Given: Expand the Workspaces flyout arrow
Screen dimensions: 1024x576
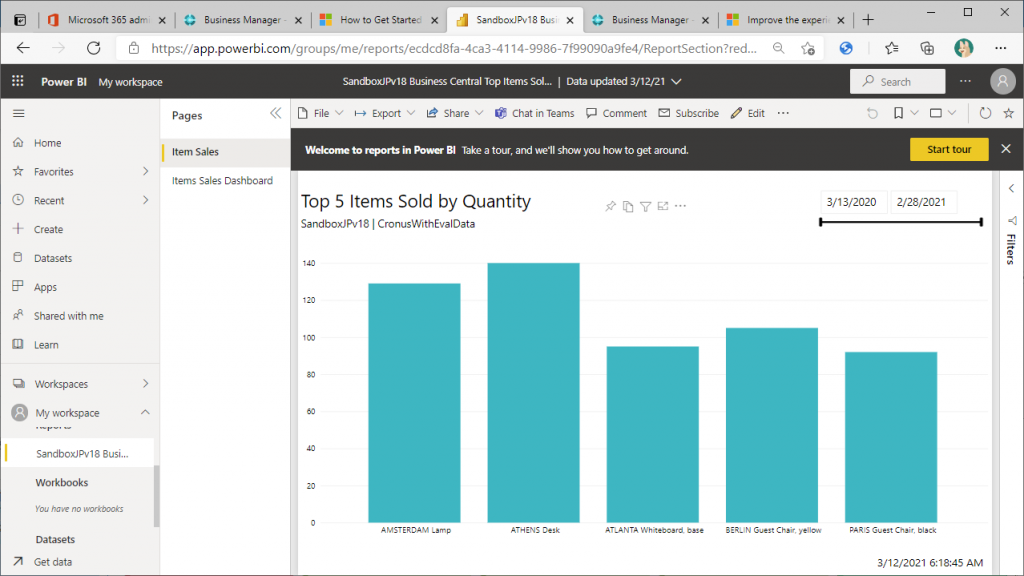Looking at the screenshot, I should pos(145,383).
